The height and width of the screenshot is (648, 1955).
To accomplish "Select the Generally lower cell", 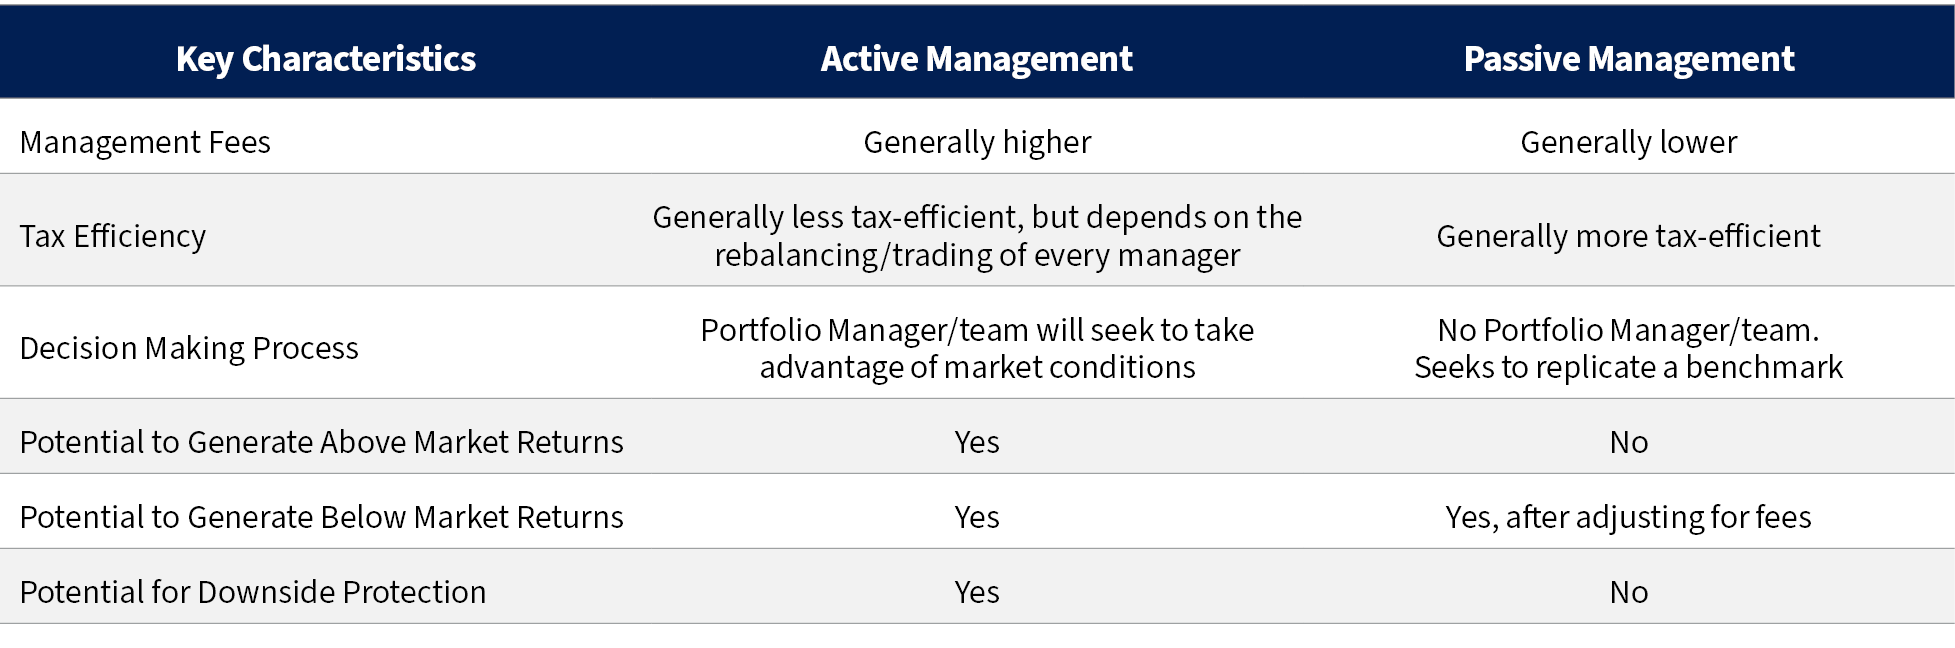I will click(1629, 142).
